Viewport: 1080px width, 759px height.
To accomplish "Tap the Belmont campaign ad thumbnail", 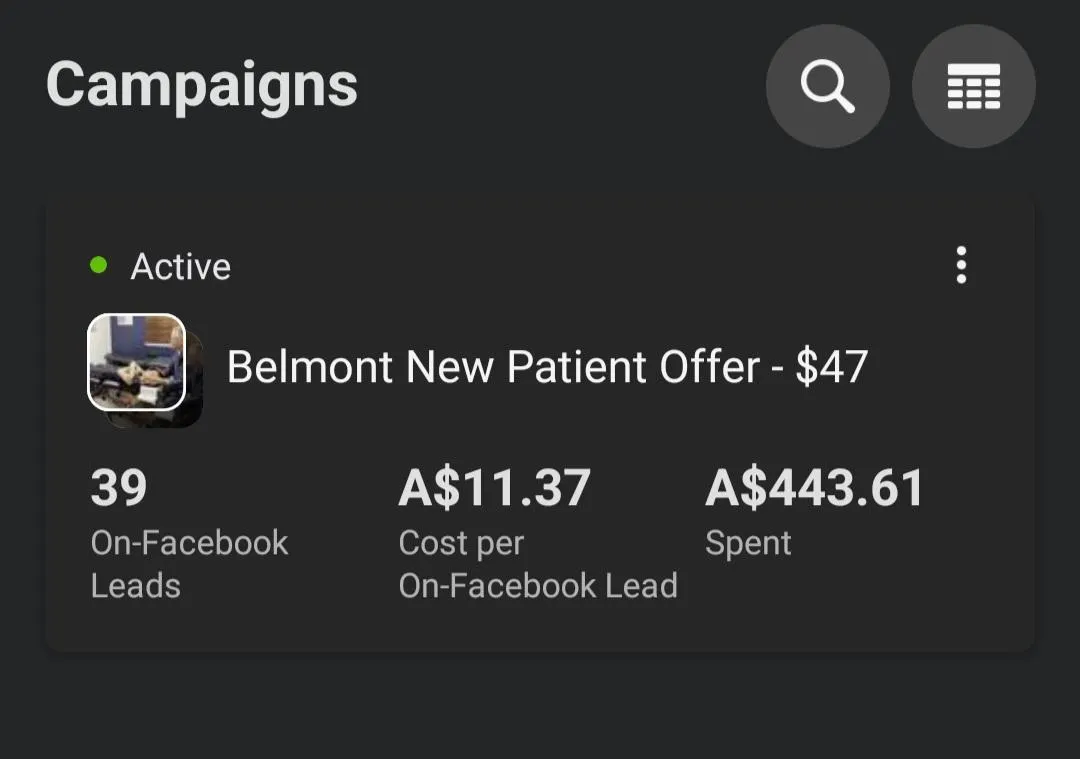I will (x=137, y=361).
